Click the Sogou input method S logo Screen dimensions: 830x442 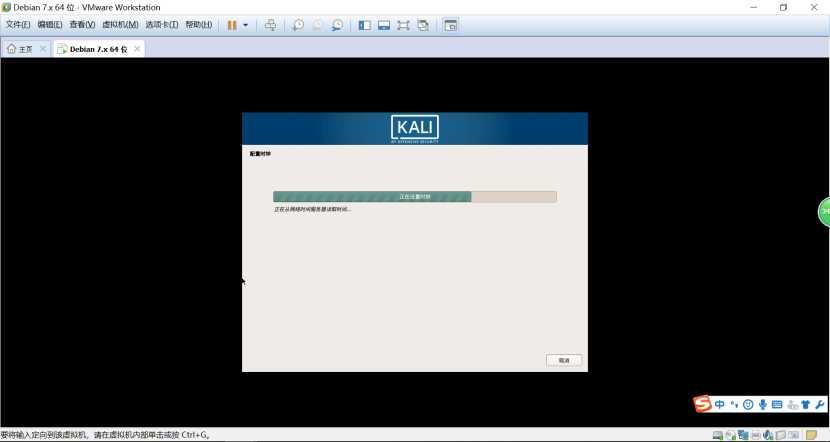pos(702,404)
